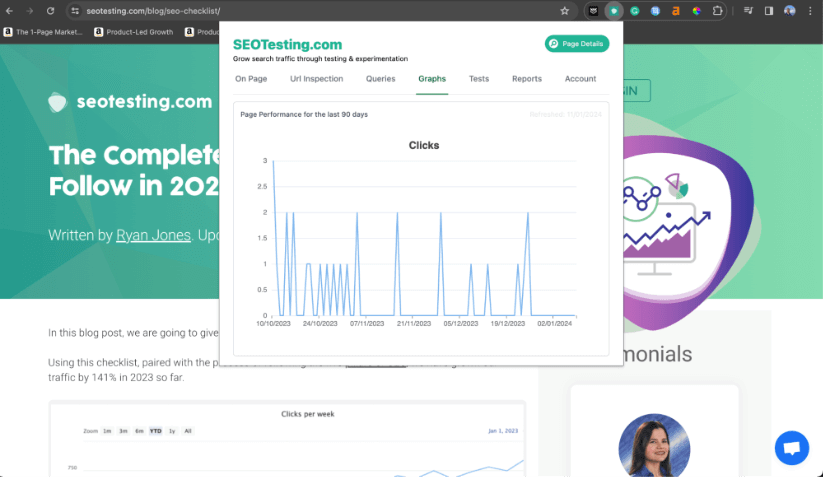Open Chrome three-dot menu
Image resolution: width=823 pixels, height=477 pixels.
[x=810, y=10]
